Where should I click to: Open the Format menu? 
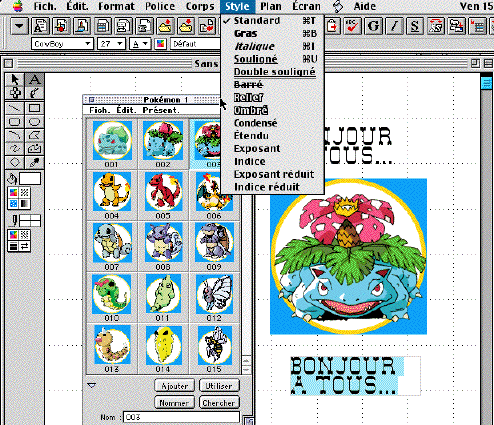tap(116, 6)
